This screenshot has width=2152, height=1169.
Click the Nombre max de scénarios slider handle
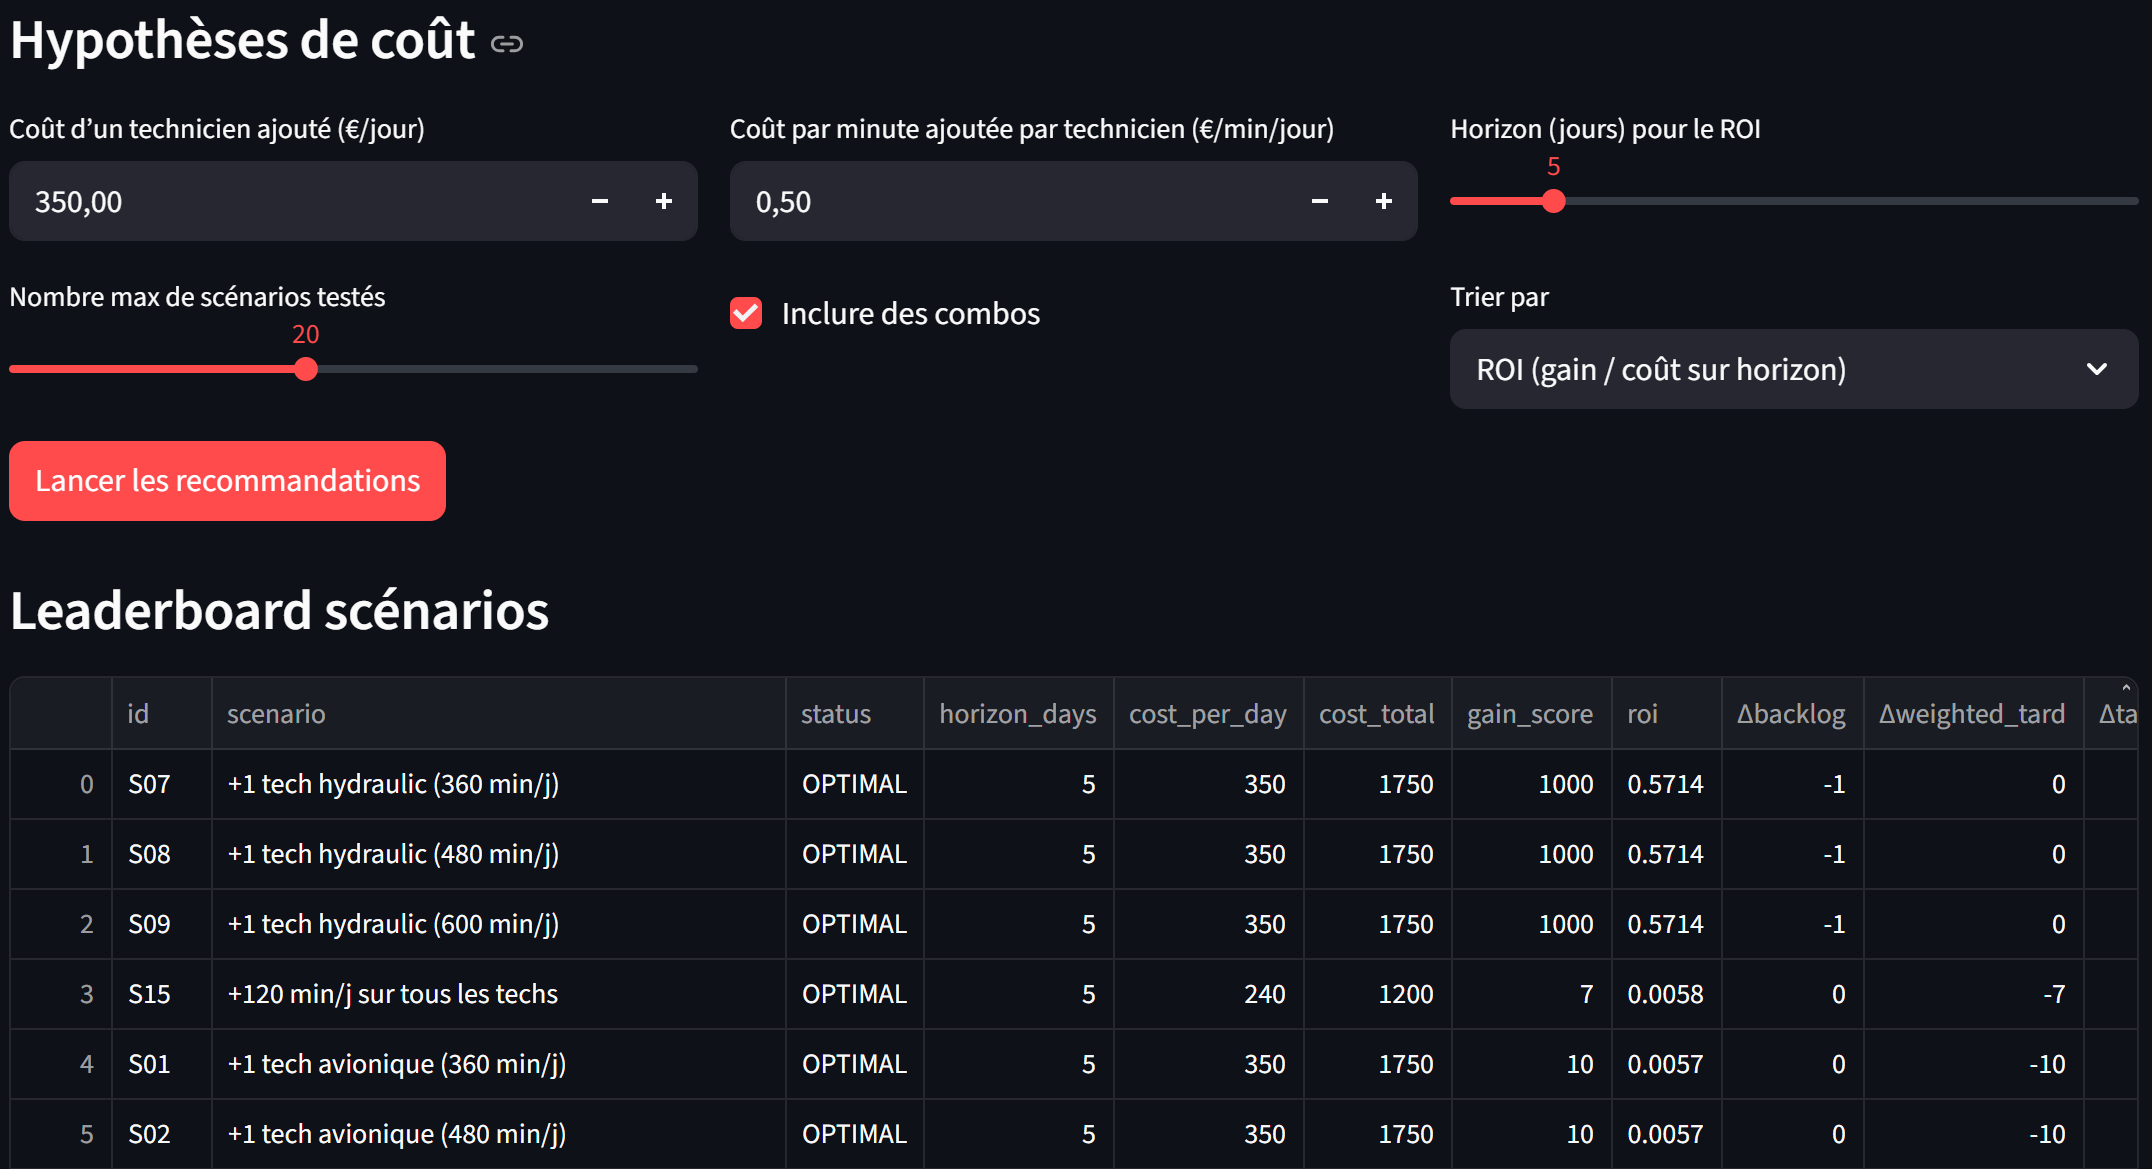click(306, 369)
